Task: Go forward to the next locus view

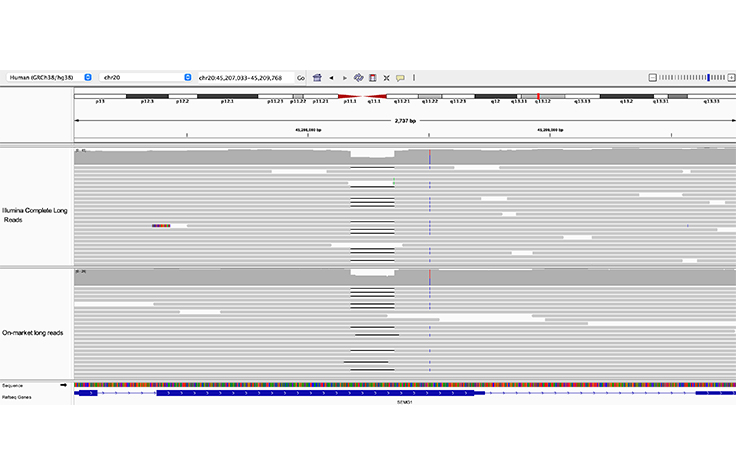Action: [344, 77]
